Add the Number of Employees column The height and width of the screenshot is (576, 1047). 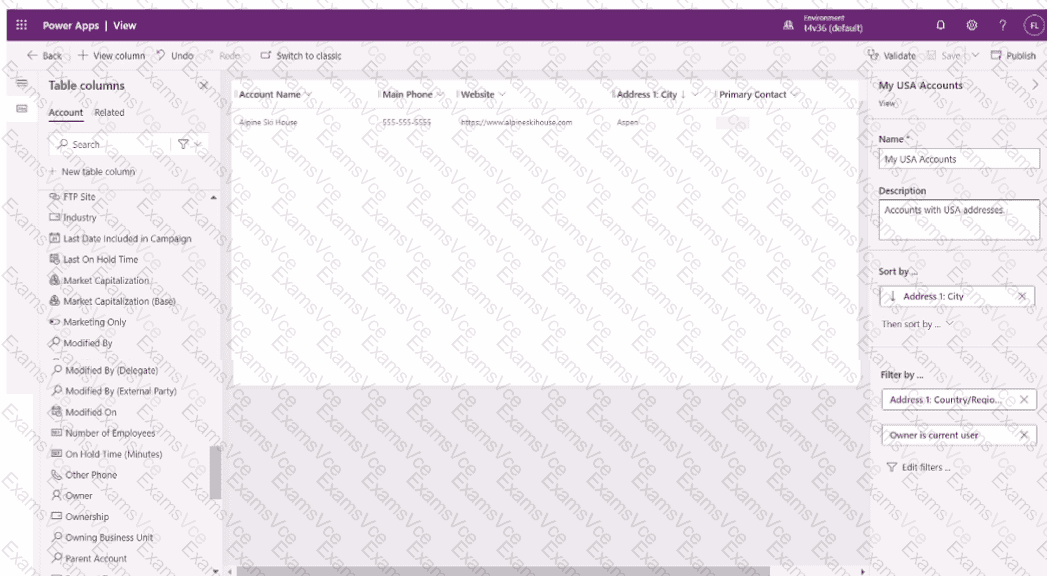[110, 433]
